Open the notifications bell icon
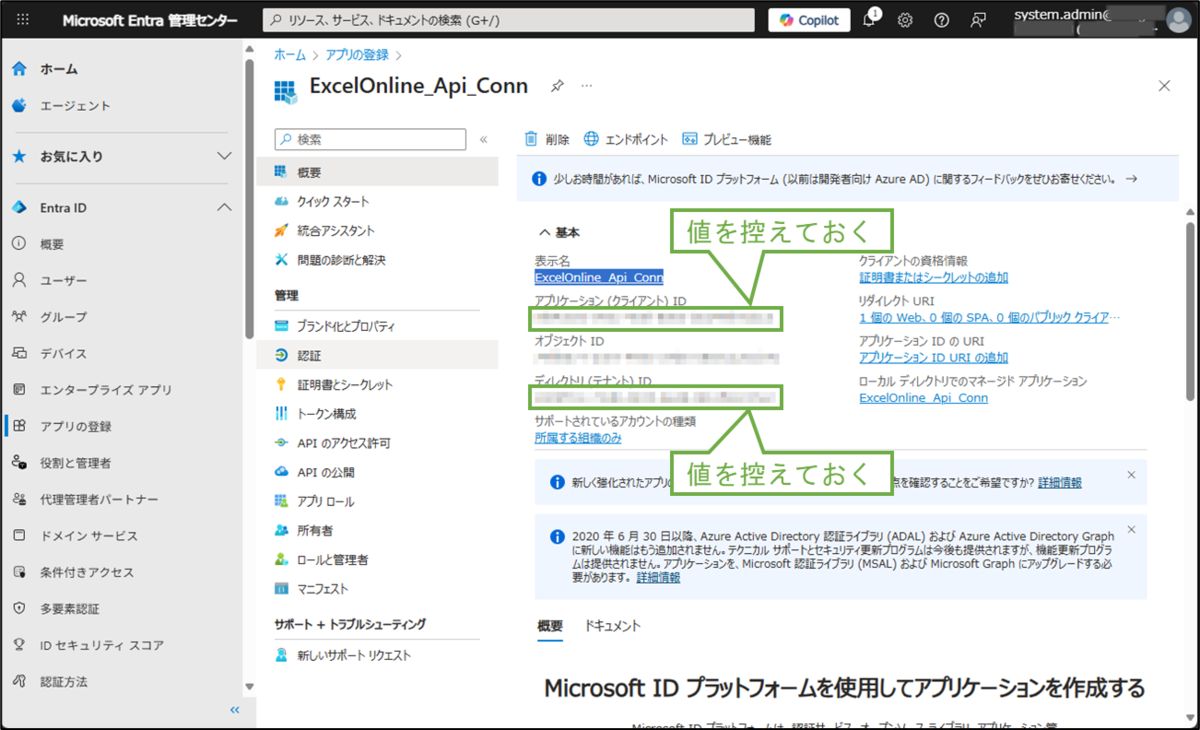This screenshot has width=1200, height=730. pyautogui.click(x=869, y=20)
